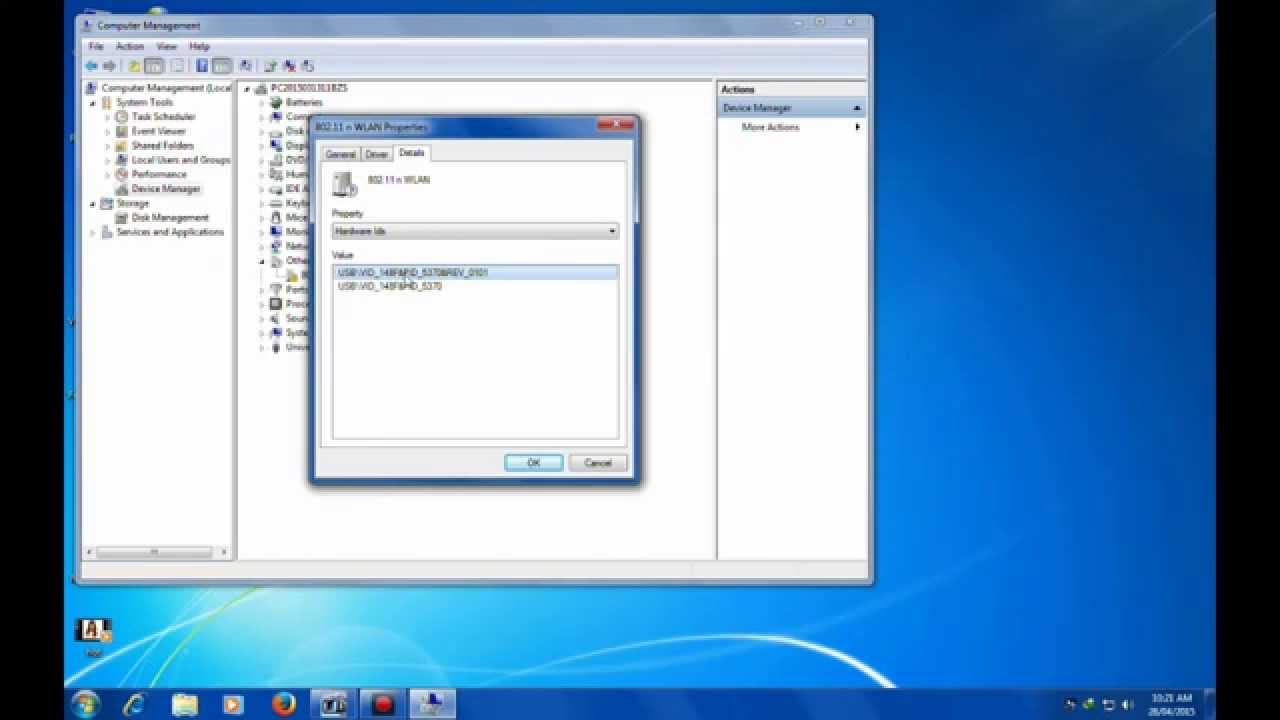Screen dimensions: 1280x720
Task: Open the Action menu
Action: pos(130,47)
